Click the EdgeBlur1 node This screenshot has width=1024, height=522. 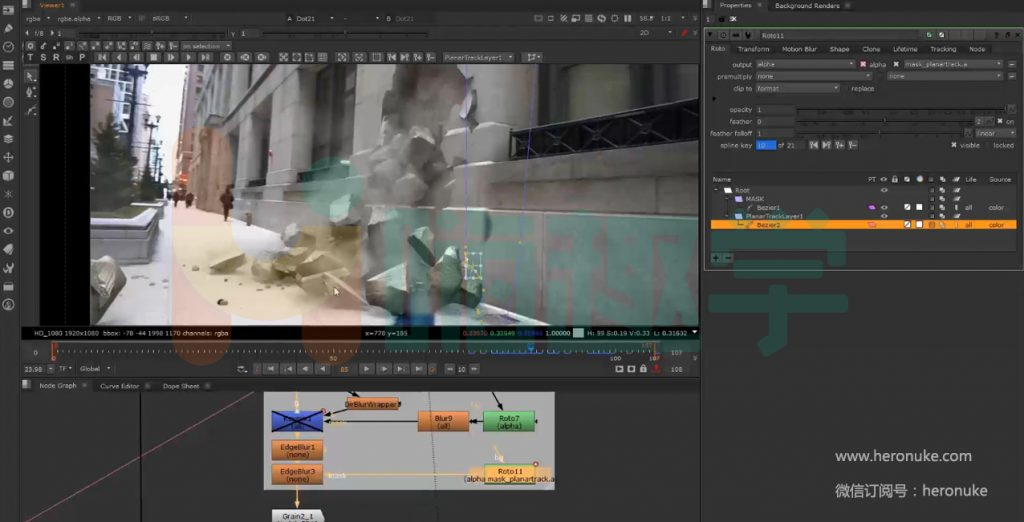297,450
